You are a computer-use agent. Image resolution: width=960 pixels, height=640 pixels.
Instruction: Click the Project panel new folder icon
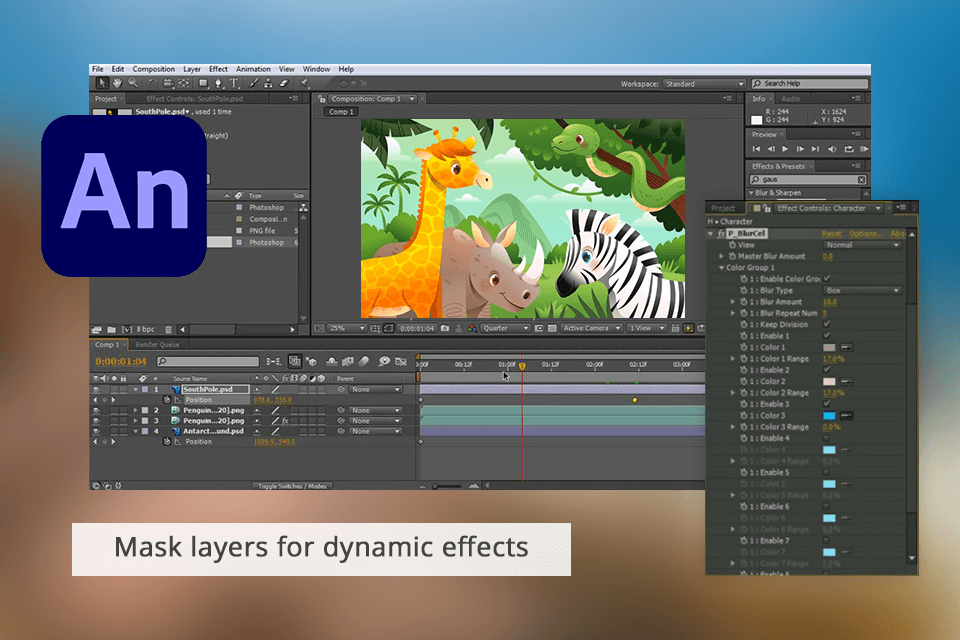tap(111, 329)
